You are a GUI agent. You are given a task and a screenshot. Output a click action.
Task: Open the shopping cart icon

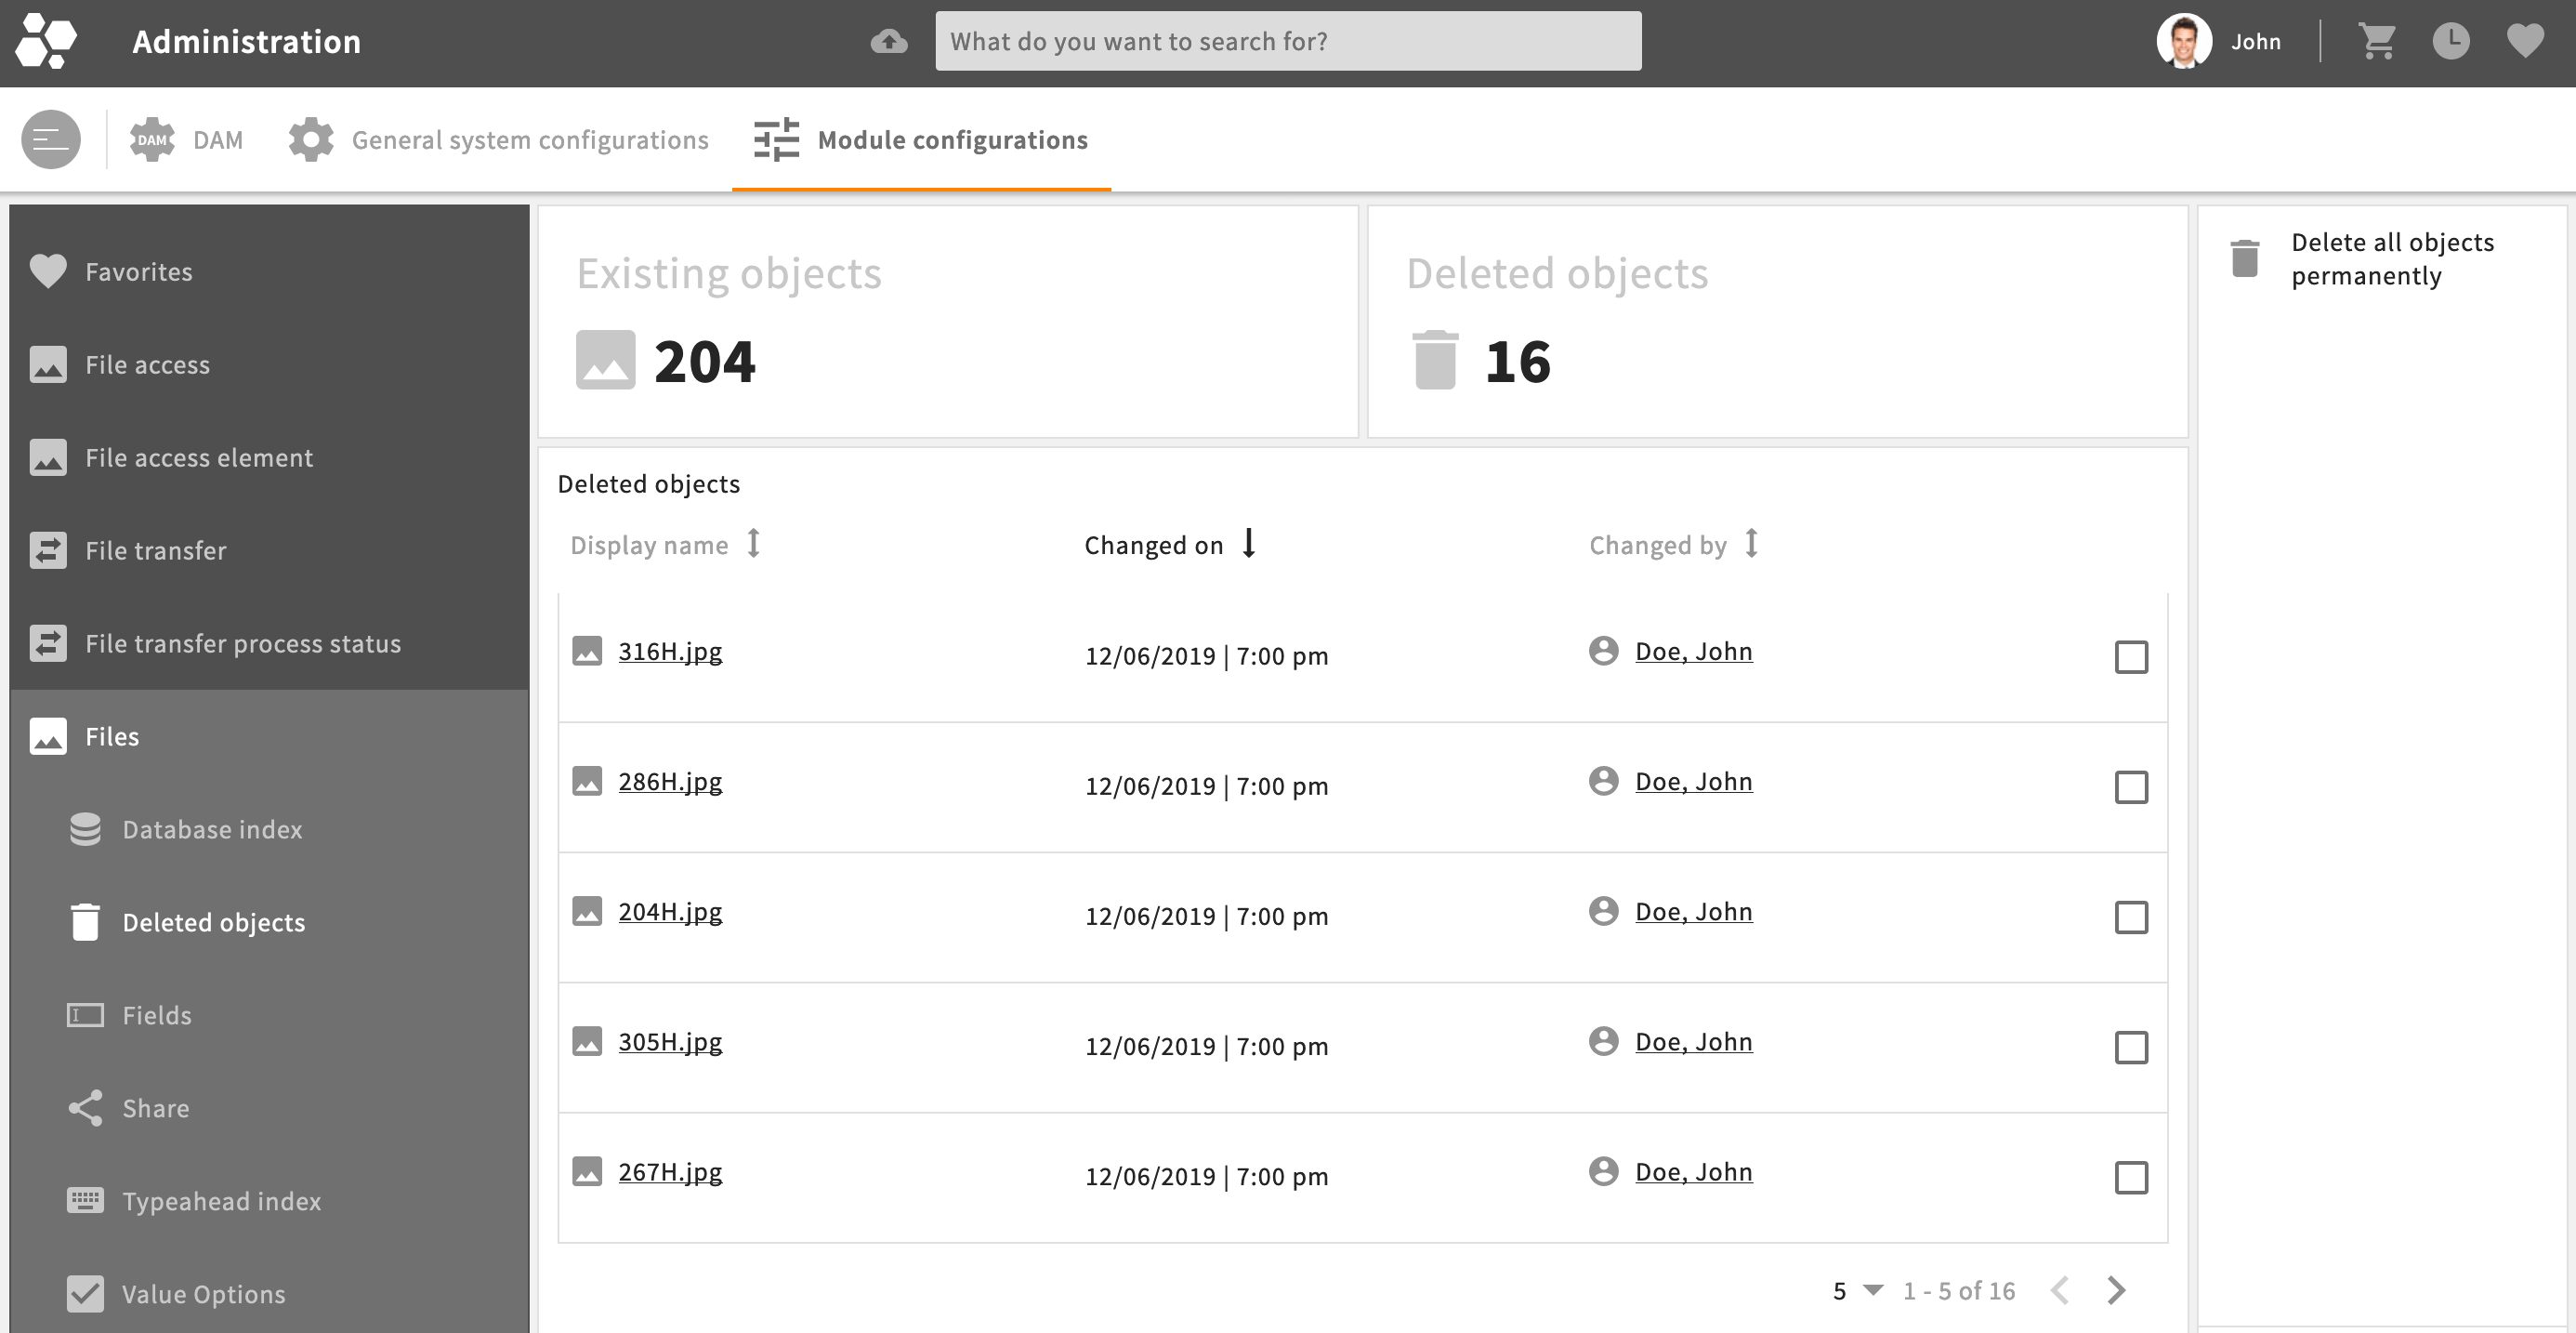(2376, 41)
